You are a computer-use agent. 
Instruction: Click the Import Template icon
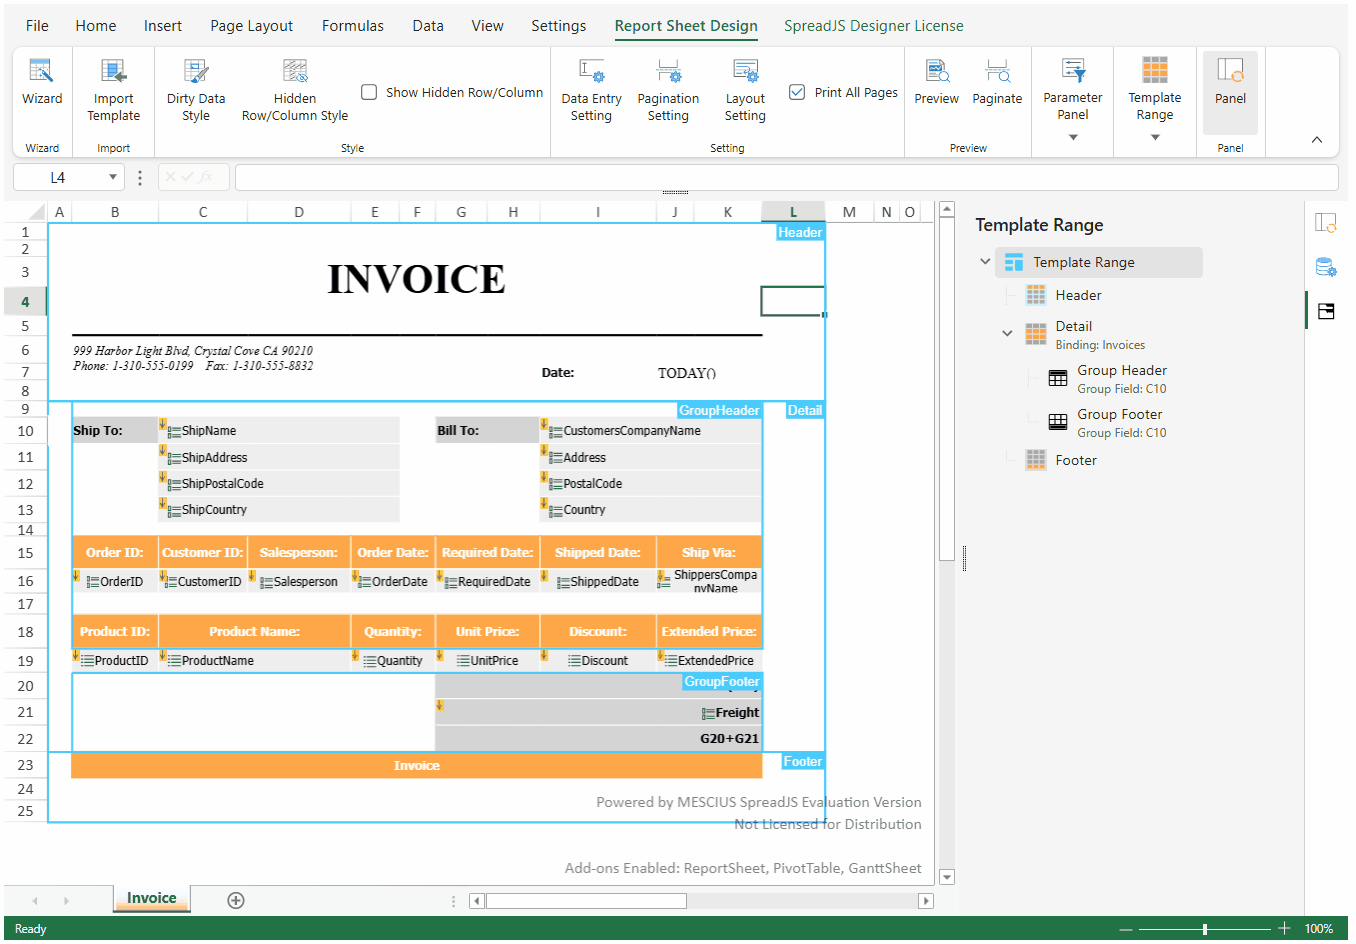[113, 72]
